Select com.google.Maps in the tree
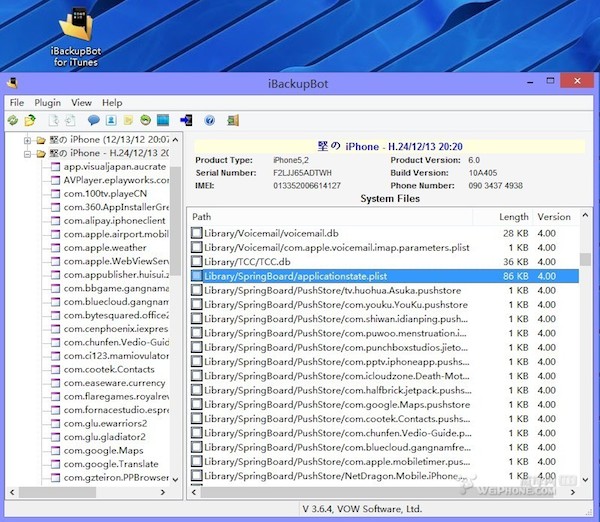 (x=103, y=450)
